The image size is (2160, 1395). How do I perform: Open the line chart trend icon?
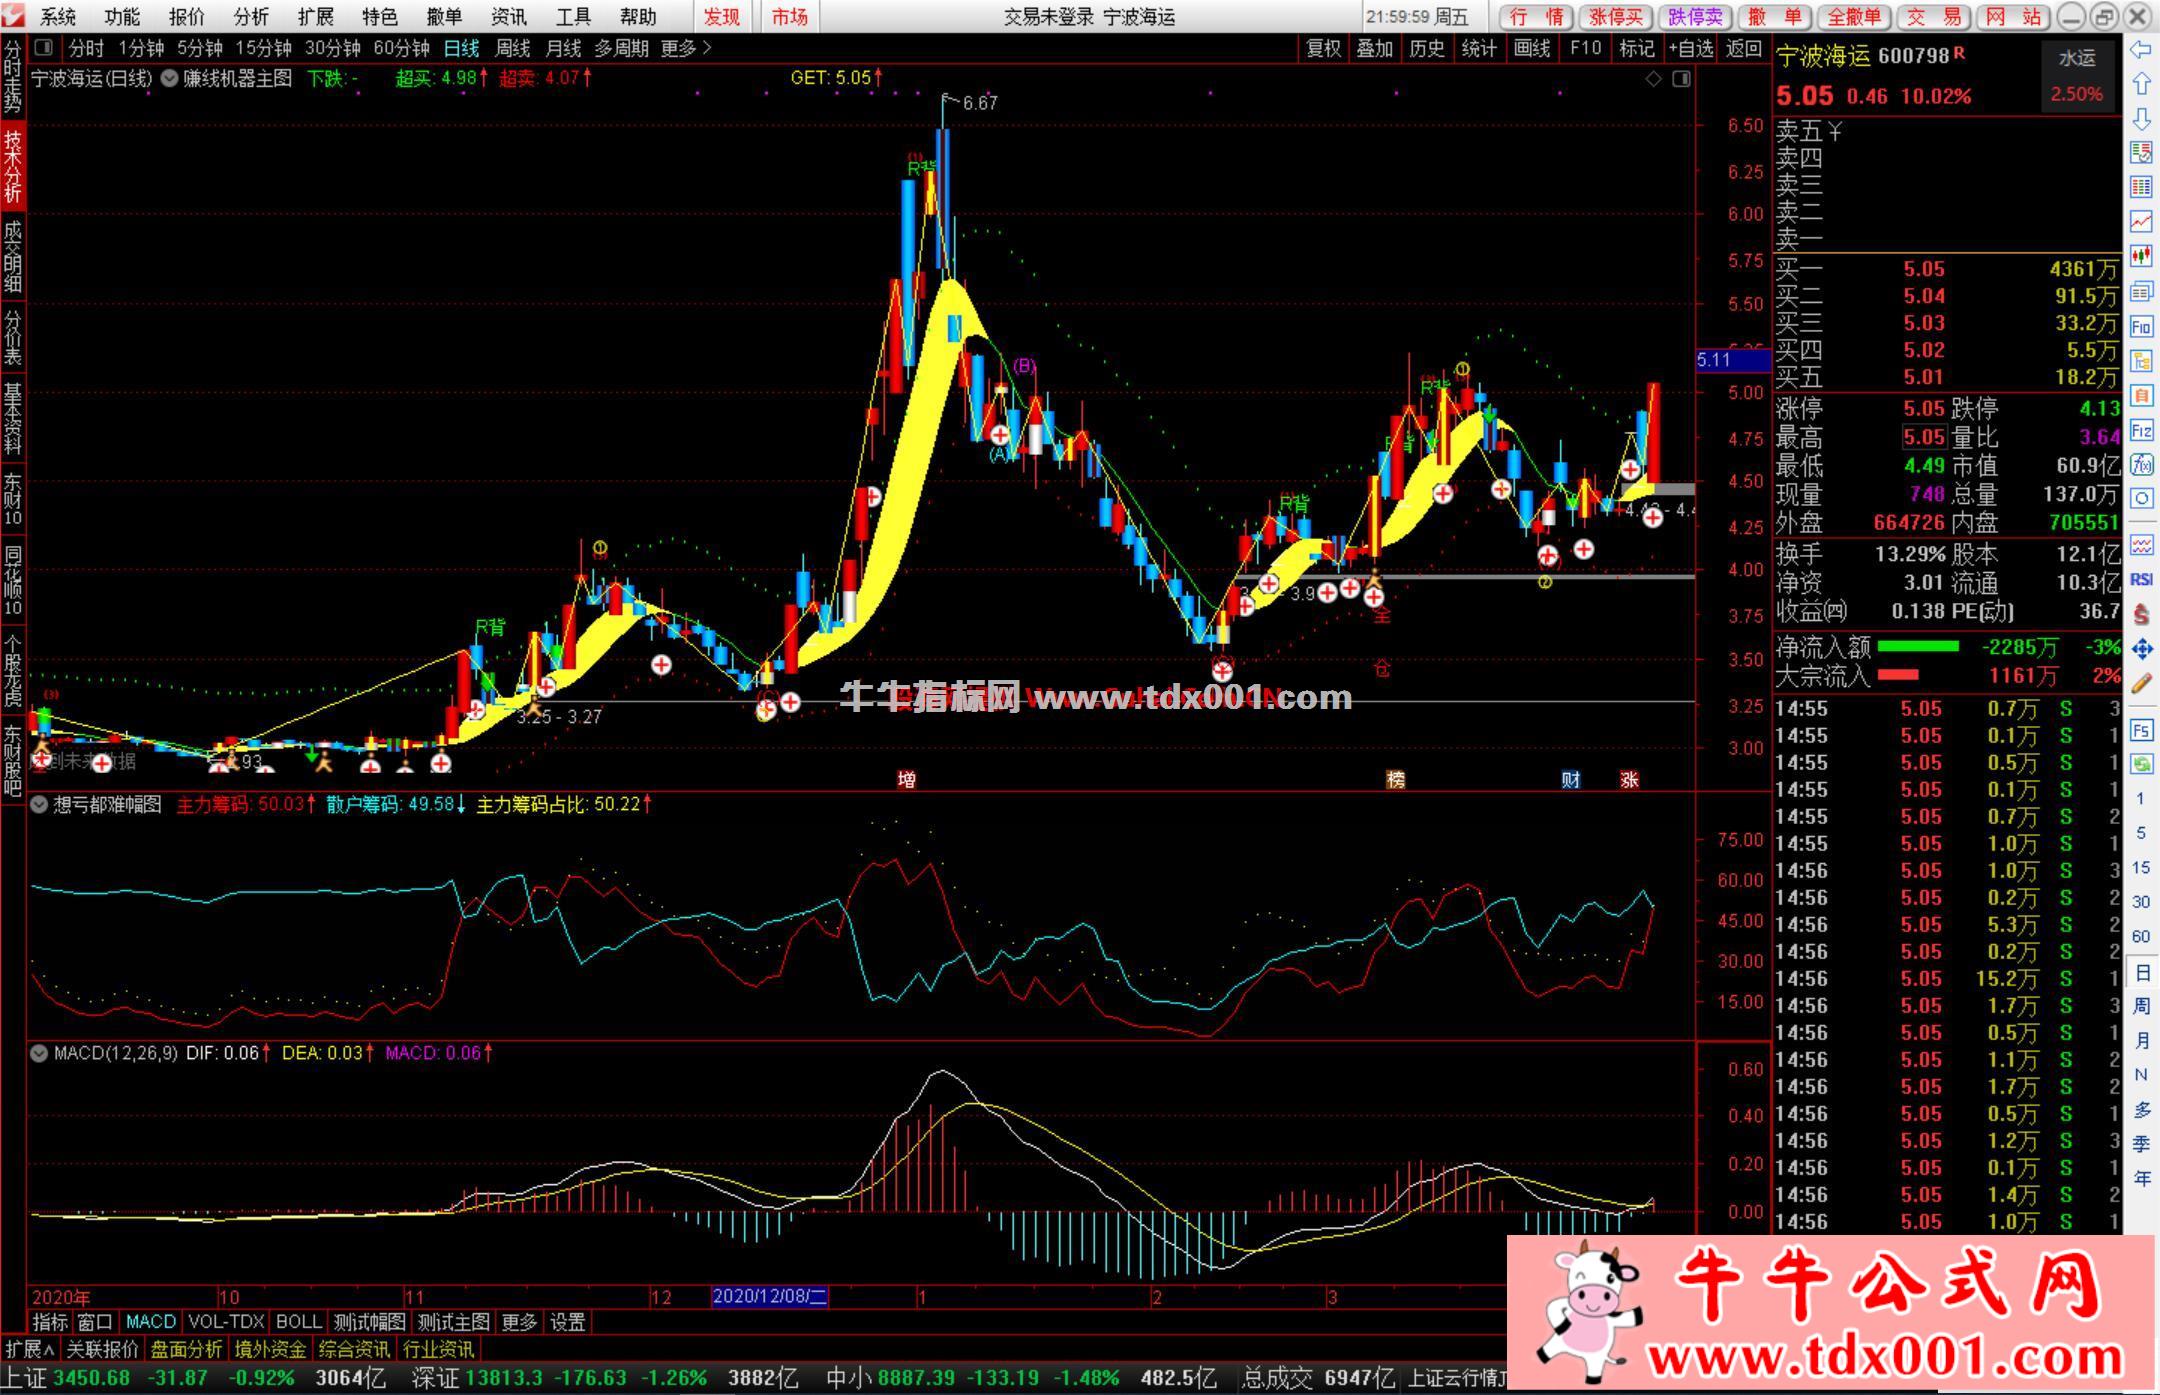2141,221
